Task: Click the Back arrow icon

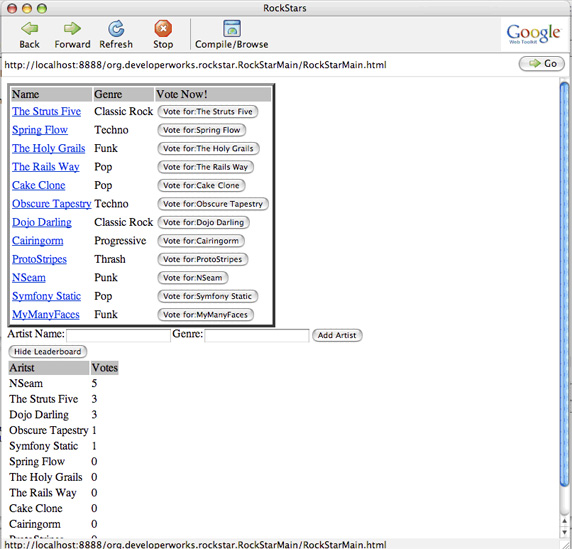Action: (29, 28)
